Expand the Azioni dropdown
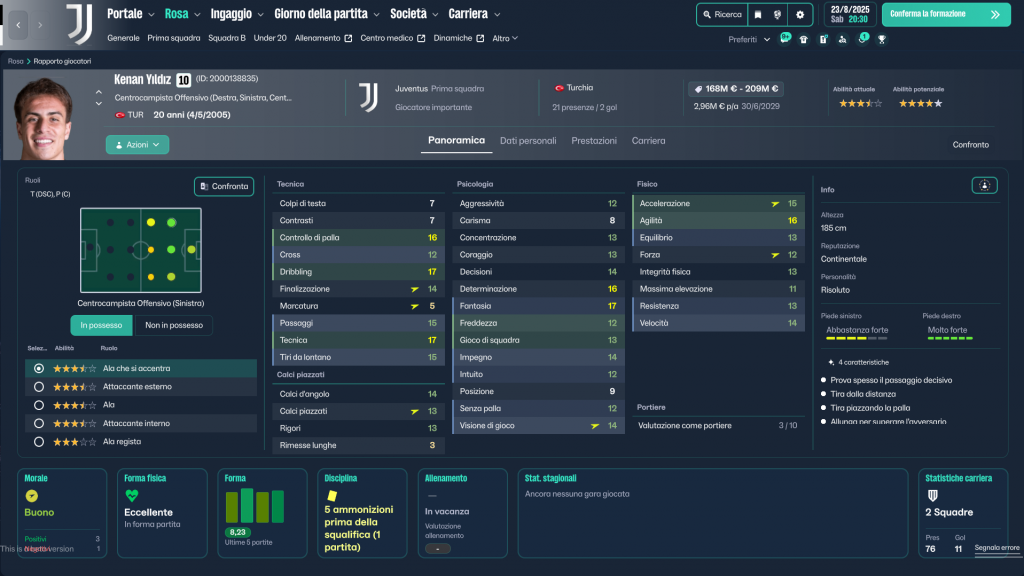The image size is (1024, 576). [137, 145]
